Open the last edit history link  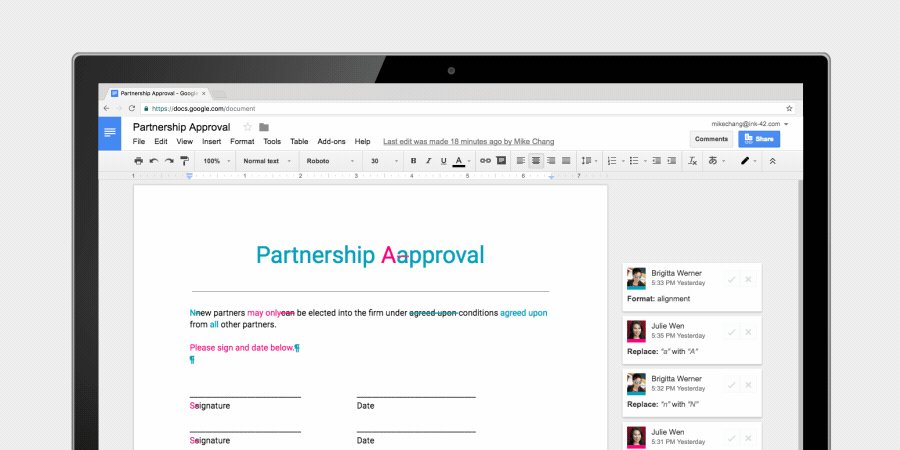point(468,142)
